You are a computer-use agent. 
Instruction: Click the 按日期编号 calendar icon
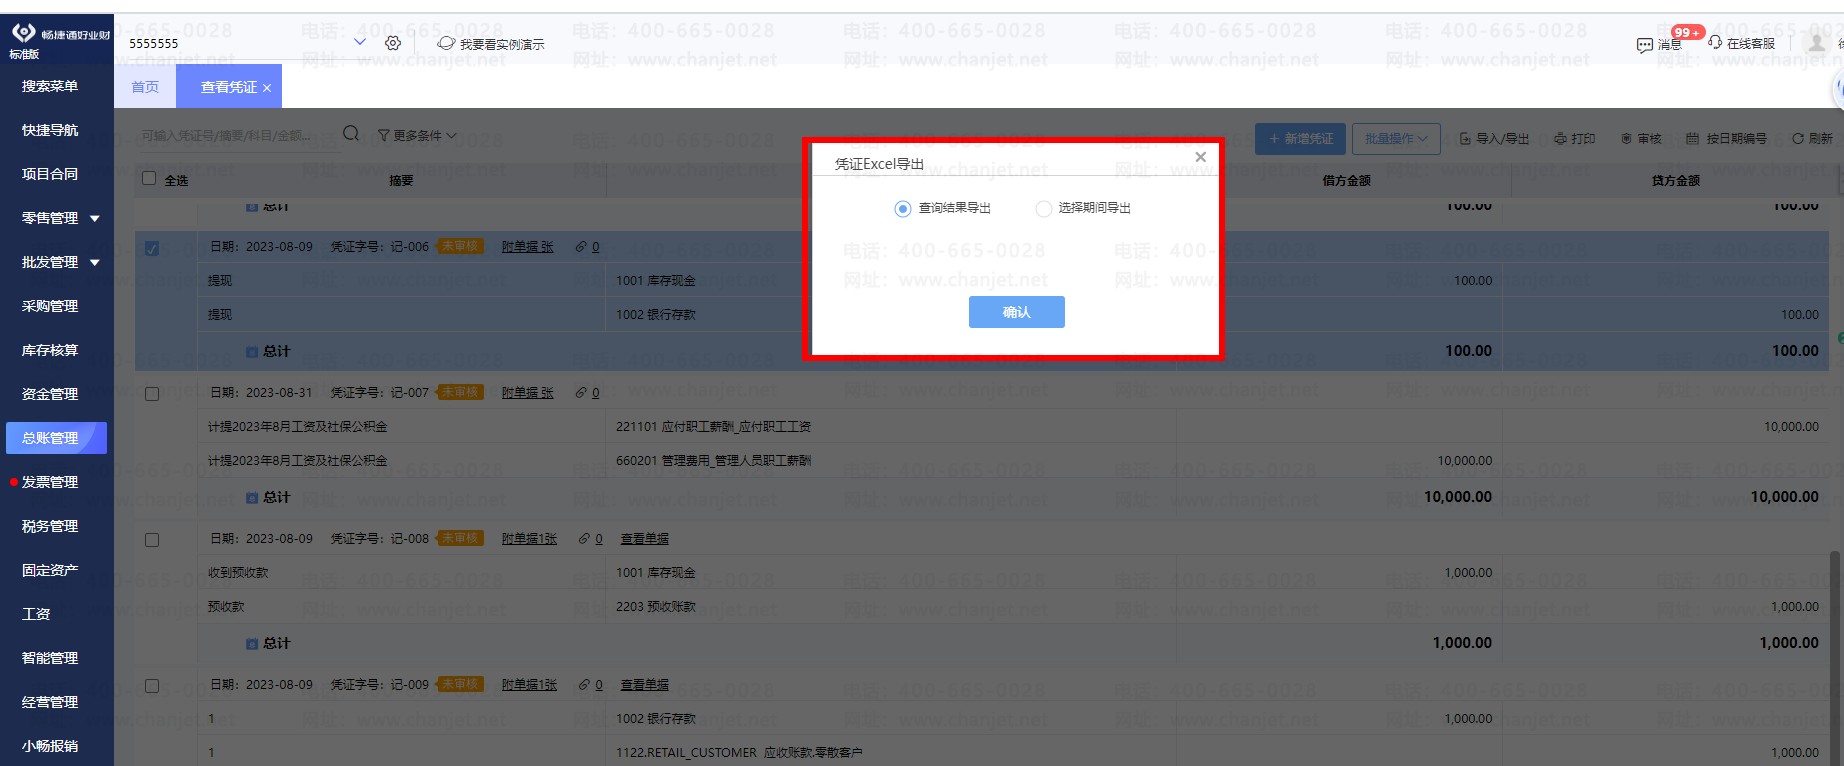[x=1692, y=139]
